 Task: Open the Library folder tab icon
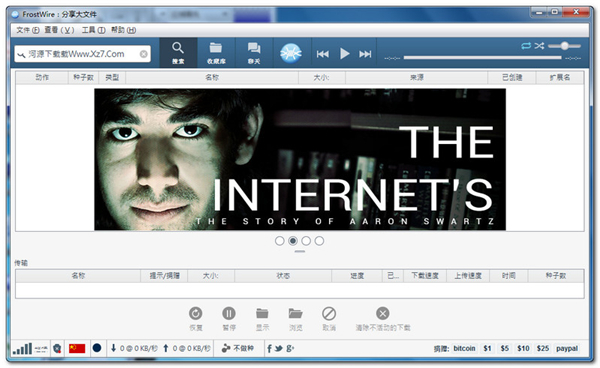tap(216, 52)
